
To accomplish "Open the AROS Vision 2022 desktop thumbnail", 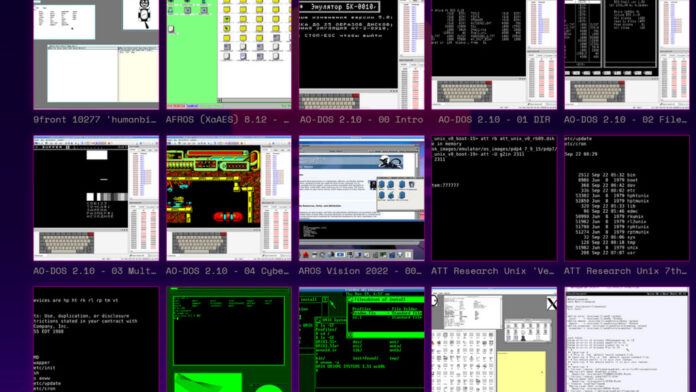I will pos(361,198).
